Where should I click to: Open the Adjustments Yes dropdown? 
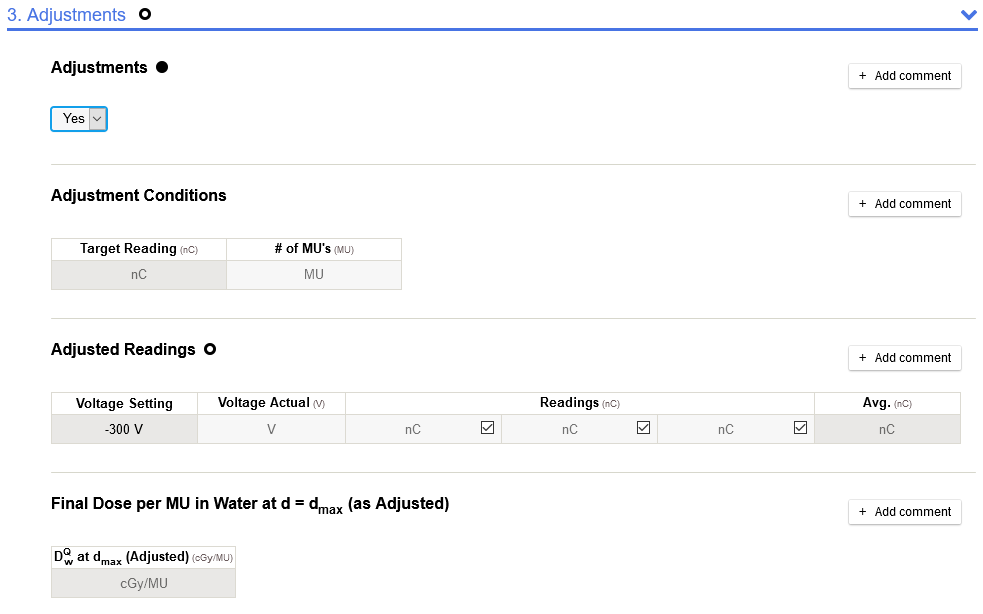79,119
